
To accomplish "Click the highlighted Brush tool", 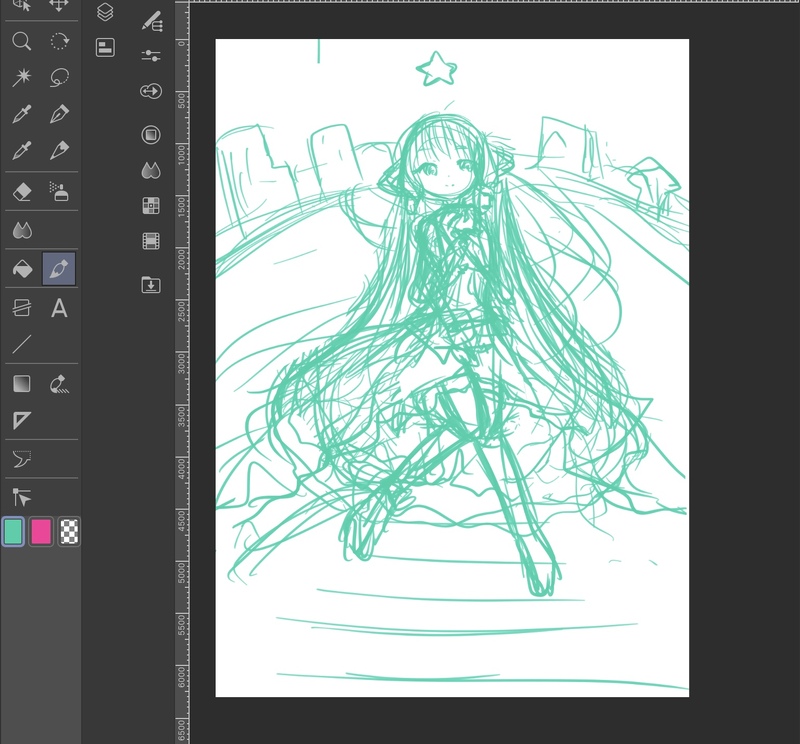I will [59, 269].
